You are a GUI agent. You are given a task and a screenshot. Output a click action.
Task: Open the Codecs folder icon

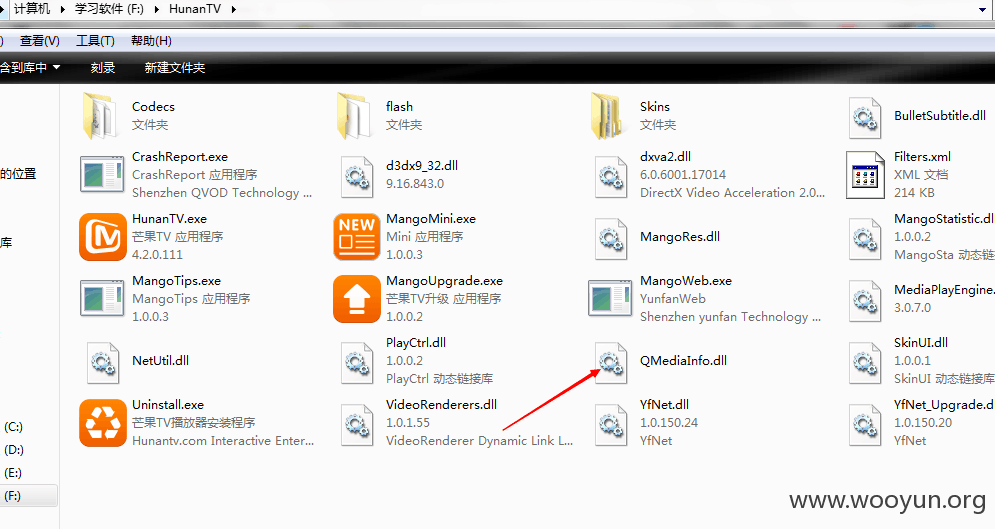[x=102, y=115]
